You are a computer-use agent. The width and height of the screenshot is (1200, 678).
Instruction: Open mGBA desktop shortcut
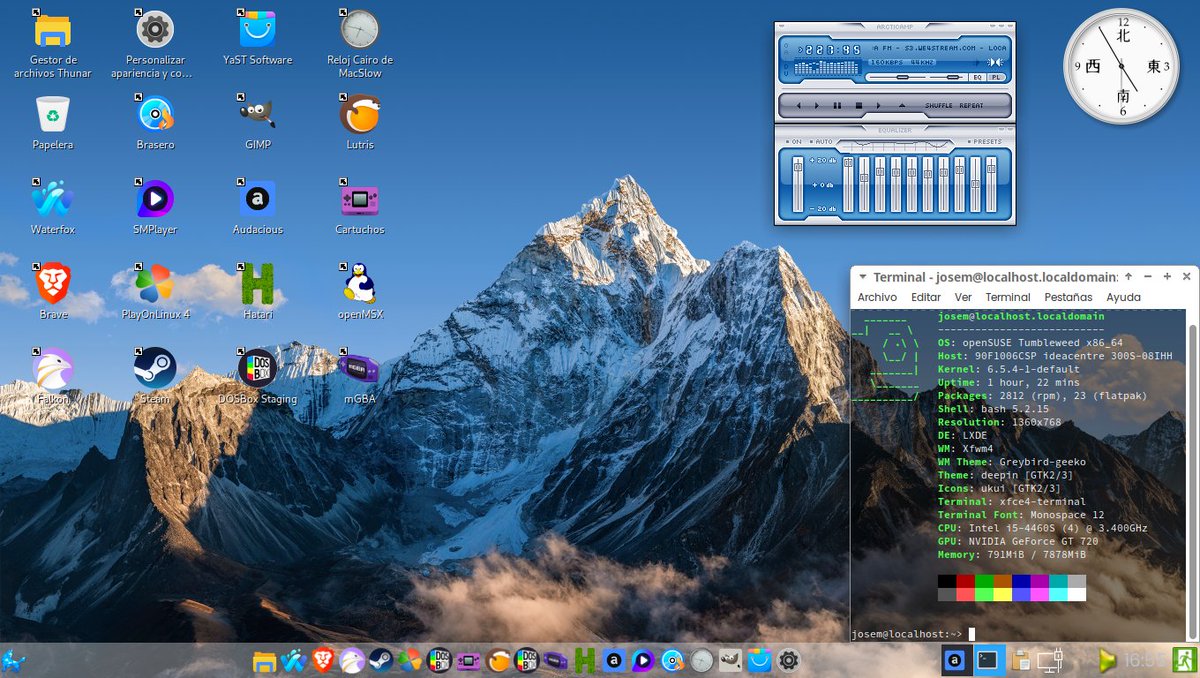click(x=360, y=377)
